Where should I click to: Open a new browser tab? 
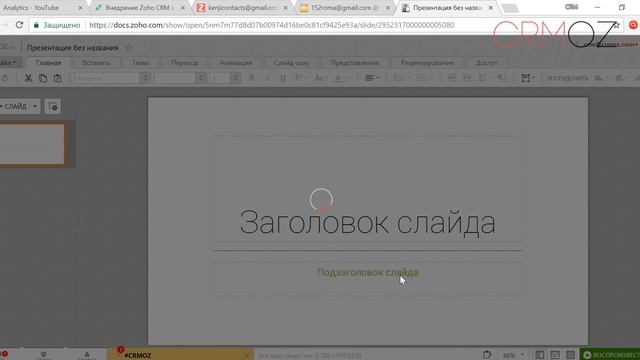click(x=510, y=8)
